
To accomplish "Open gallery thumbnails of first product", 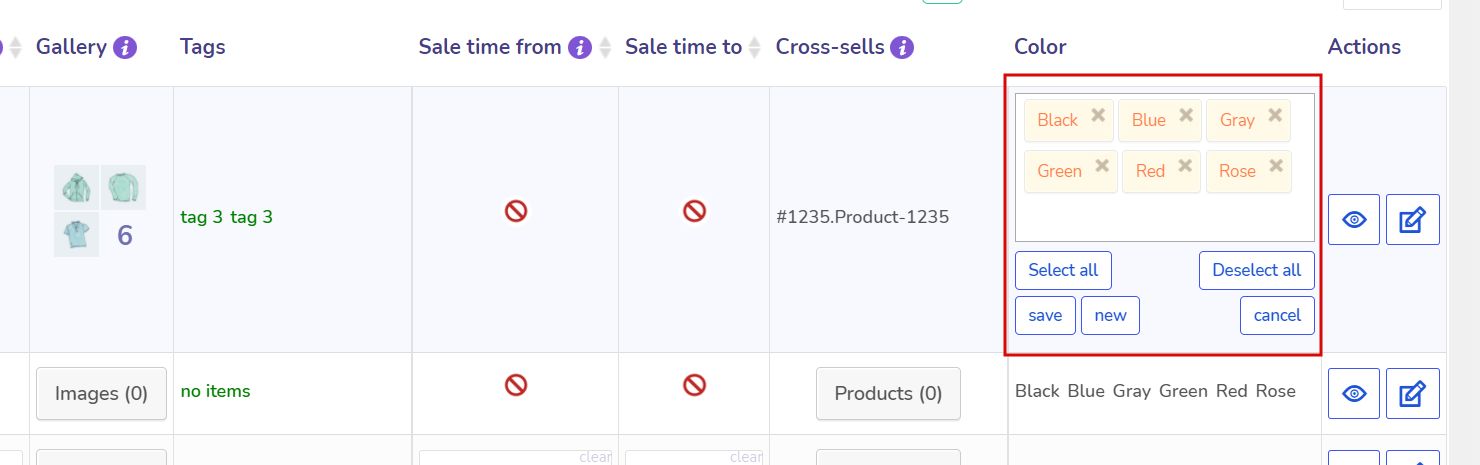I will (x=99, y=210).
